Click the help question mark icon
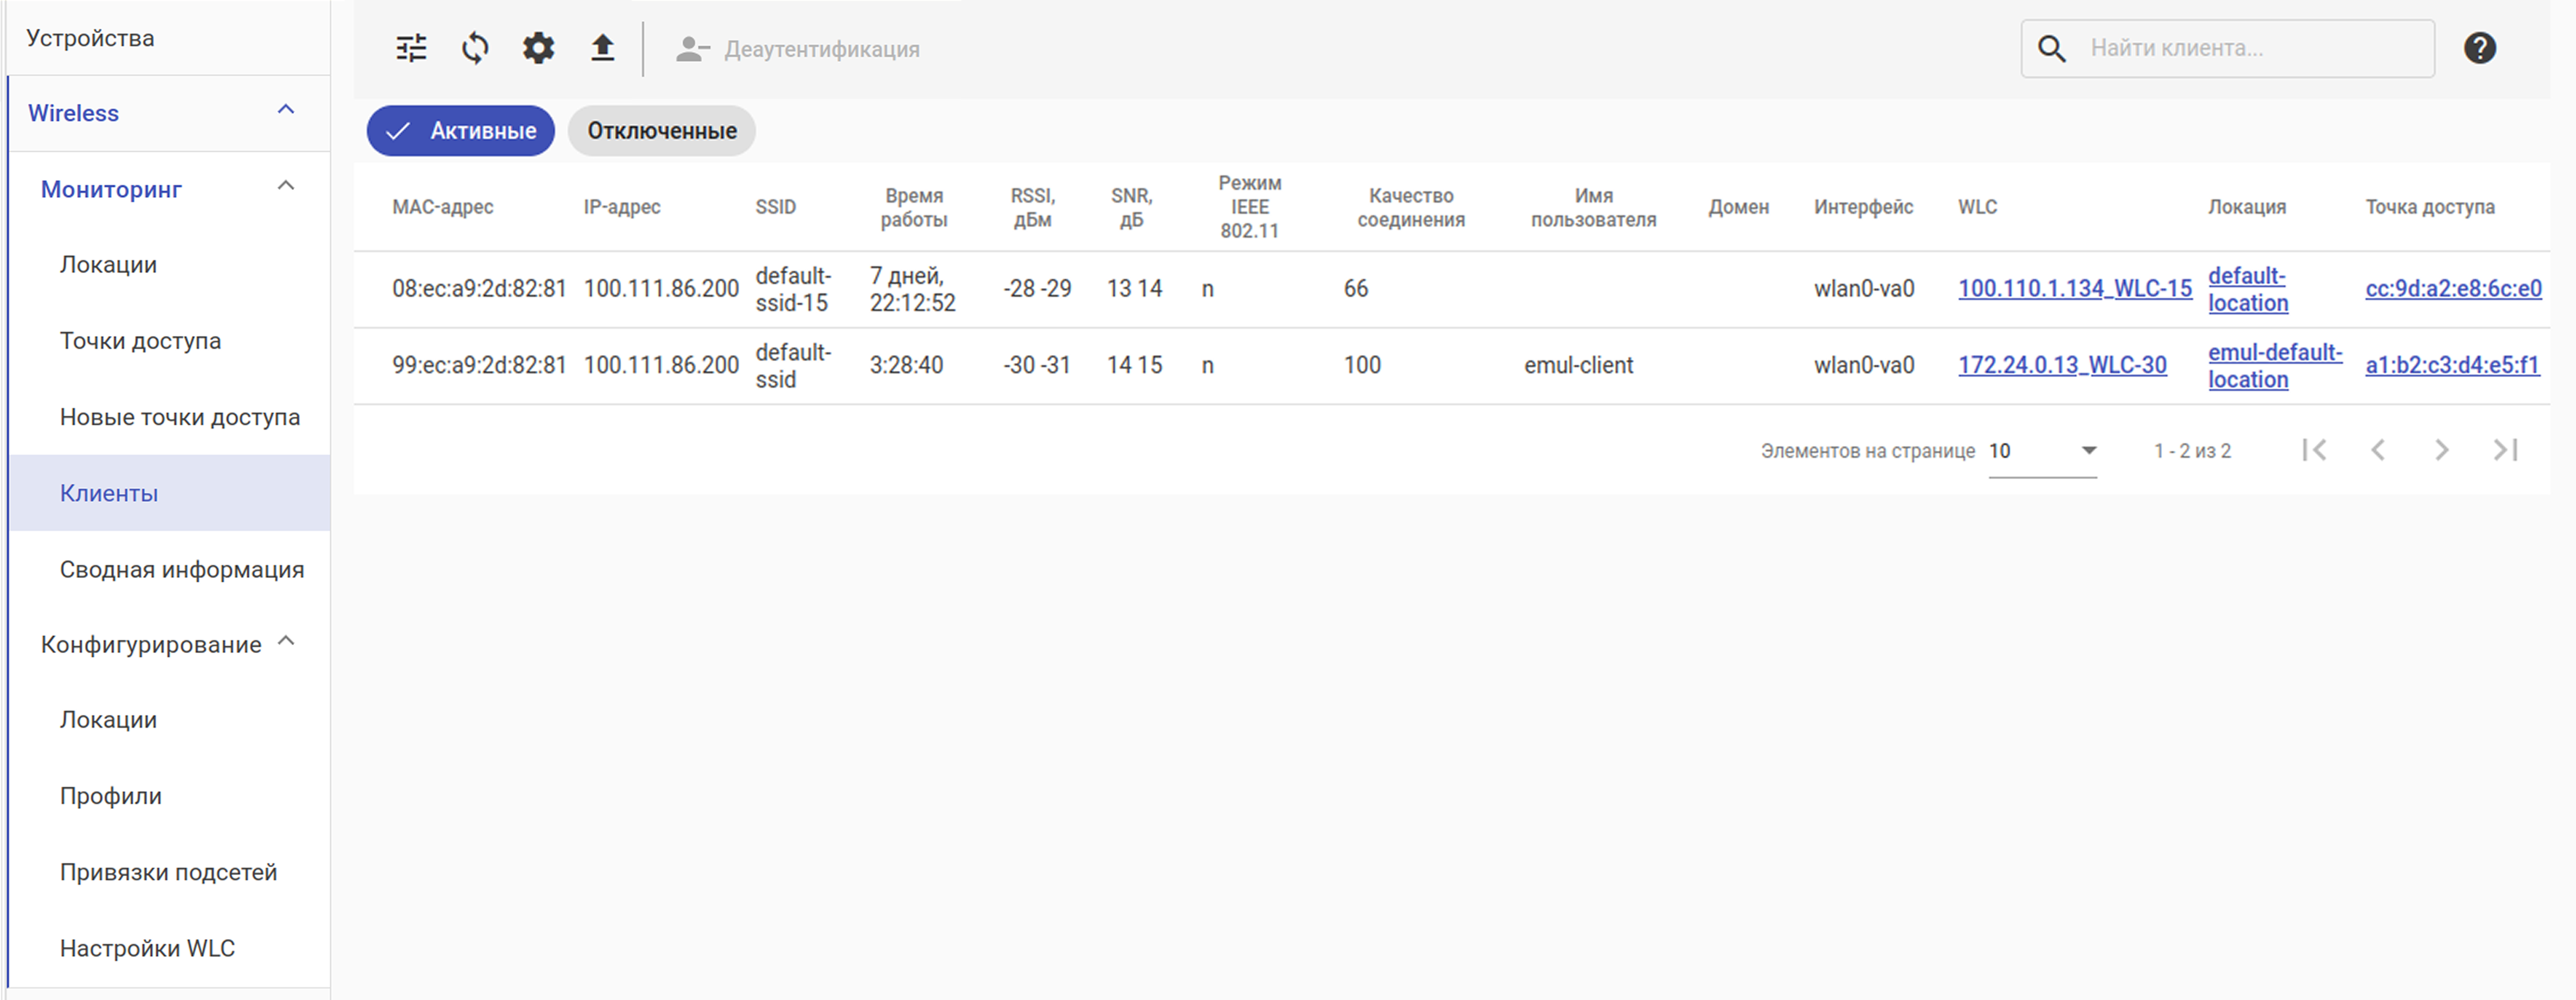 point(2479,48)
